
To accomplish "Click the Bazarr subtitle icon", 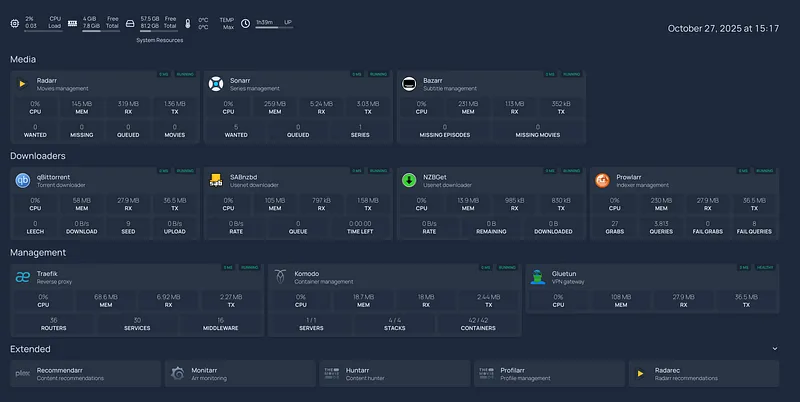I will pyautogui.click(x=409, y=84).
